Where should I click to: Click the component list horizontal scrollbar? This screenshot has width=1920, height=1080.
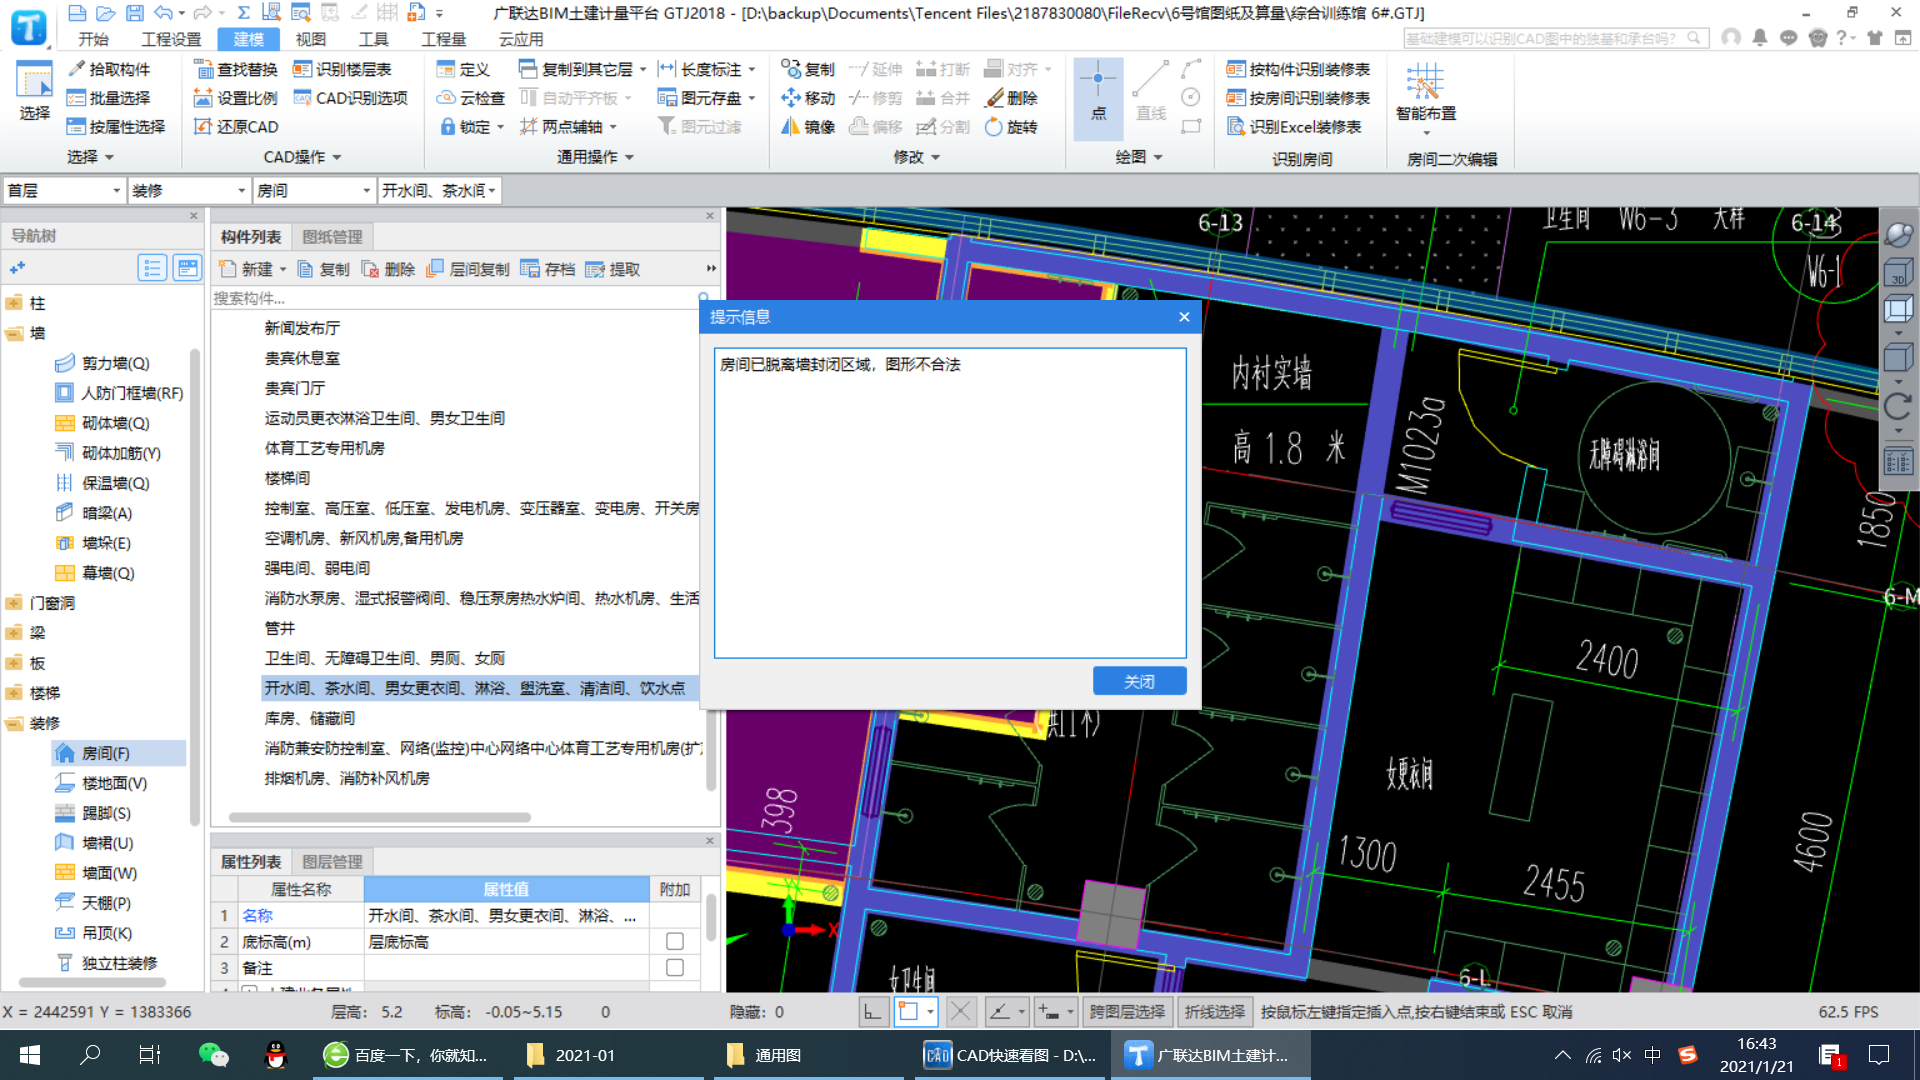pyautogui.click(x=380, y=817)
